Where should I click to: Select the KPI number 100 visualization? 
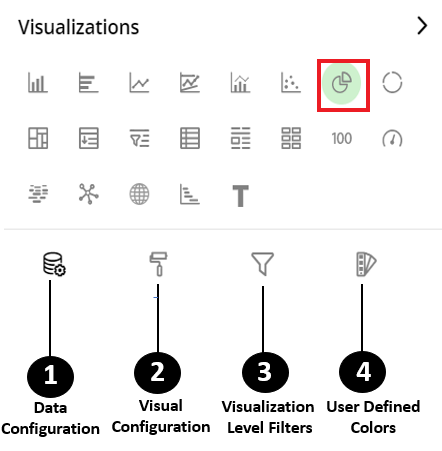(342, 138)
